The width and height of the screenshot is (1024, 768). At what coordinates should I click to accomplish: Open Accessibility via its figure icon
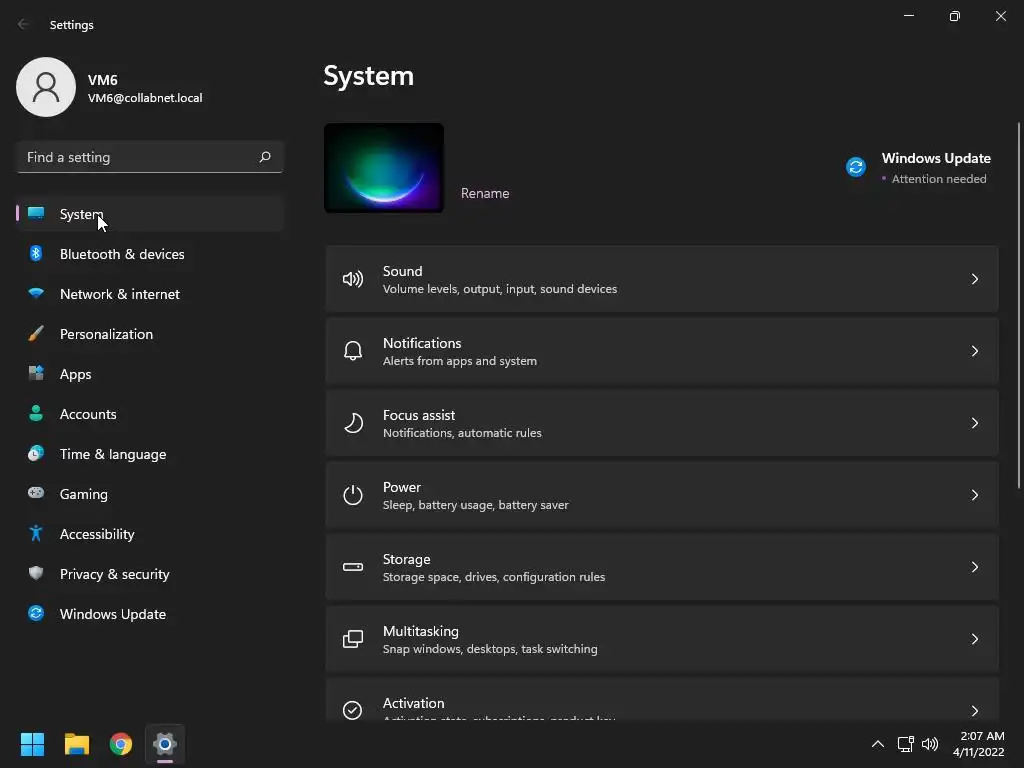(36, 534)
